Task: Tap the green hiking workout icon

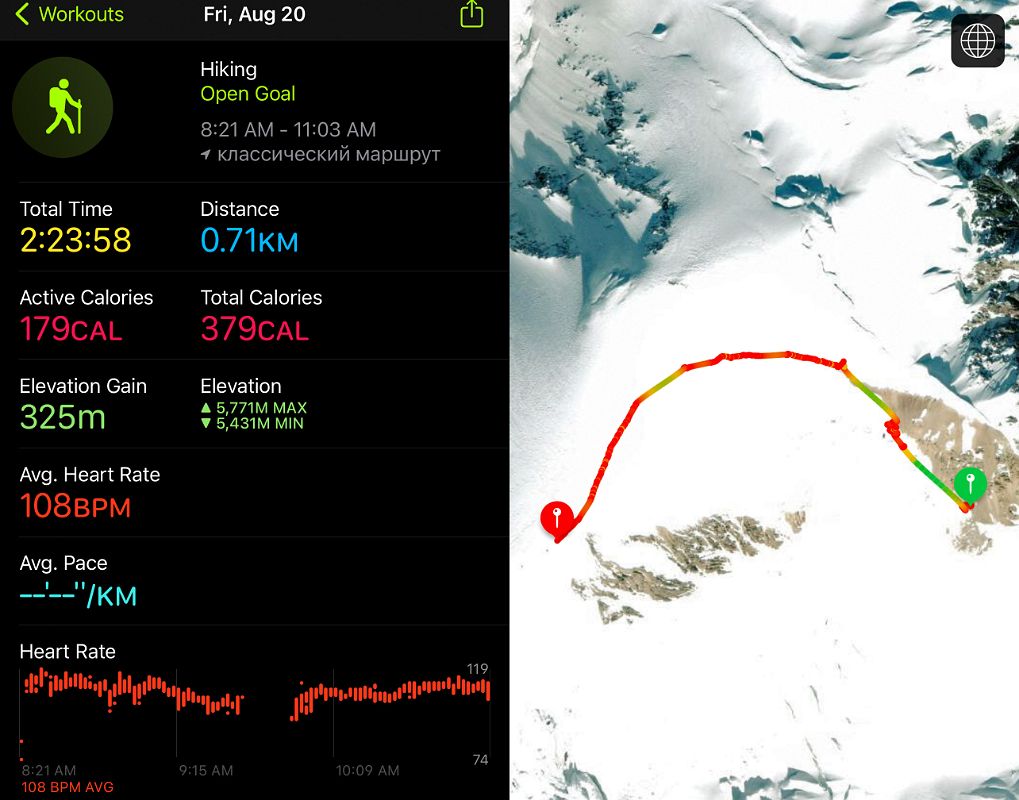Action: (x=62, y=107)
